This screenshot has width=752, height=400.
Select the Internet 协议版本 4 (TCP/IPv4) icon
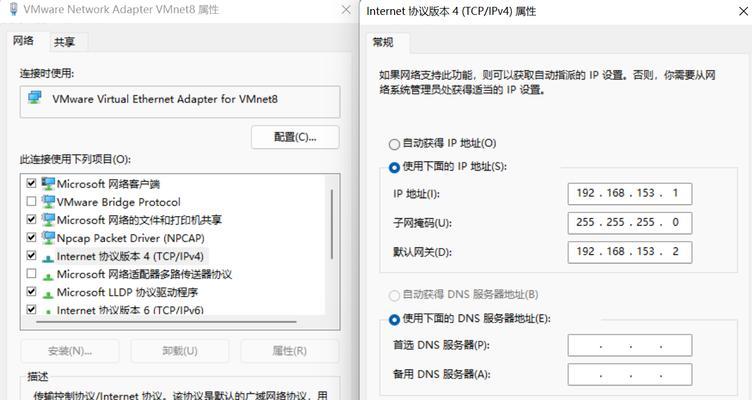pos(48,258)
